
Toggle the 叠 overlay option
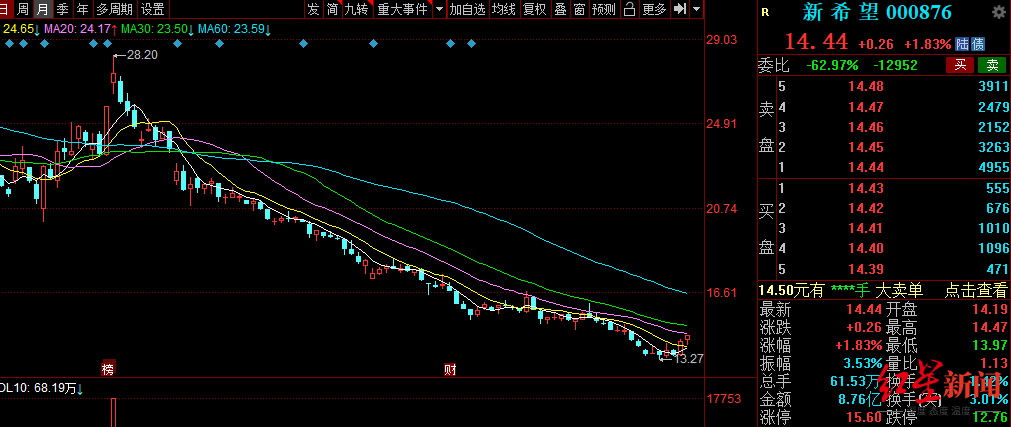click(559, 9)
